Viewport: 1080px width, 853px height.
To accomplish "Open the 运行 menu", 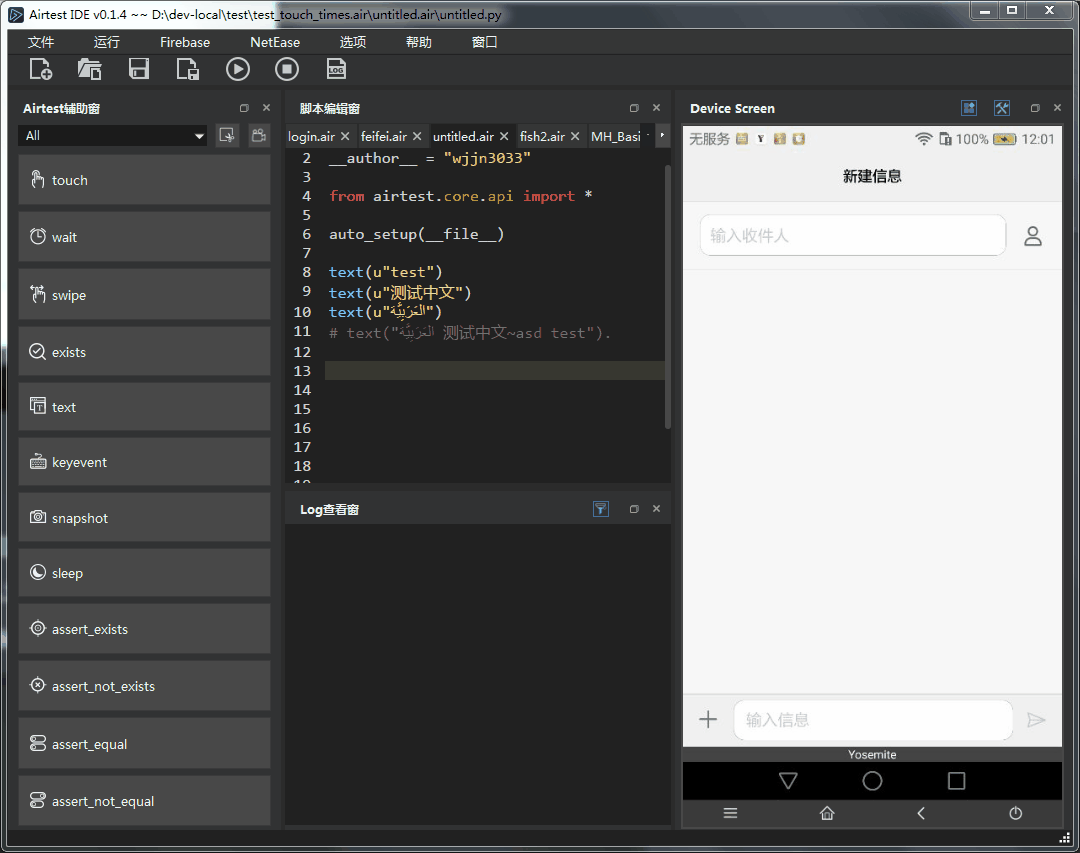I will click(107, 42).
